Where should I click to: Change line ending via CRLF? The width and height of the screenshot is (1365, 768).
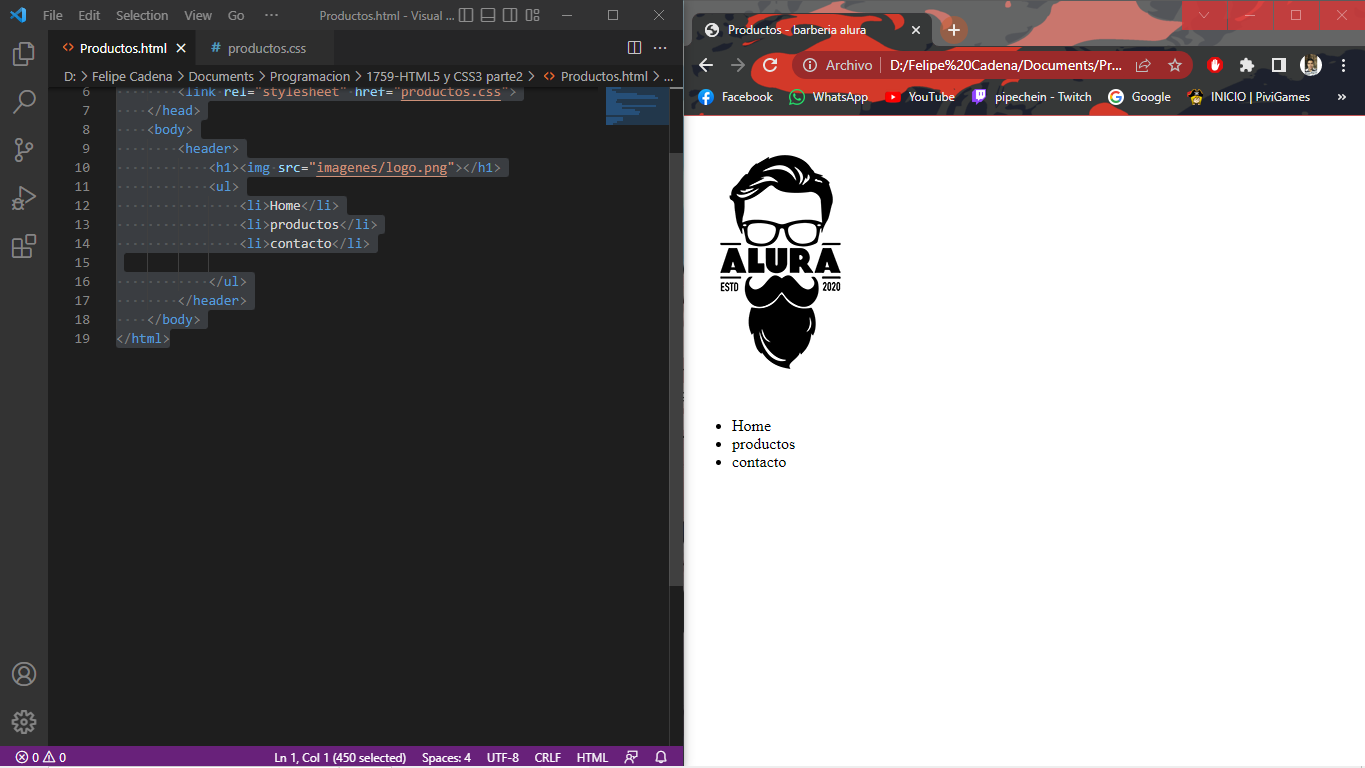(548, 757)
